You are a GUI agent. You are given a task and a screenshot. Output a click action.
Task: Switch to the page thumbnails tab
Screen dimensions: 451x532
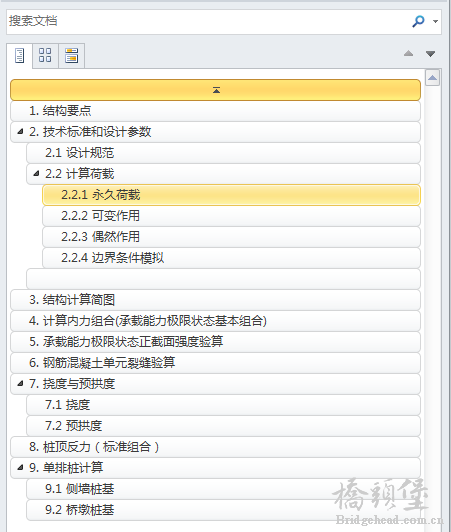tap(45, 55)
